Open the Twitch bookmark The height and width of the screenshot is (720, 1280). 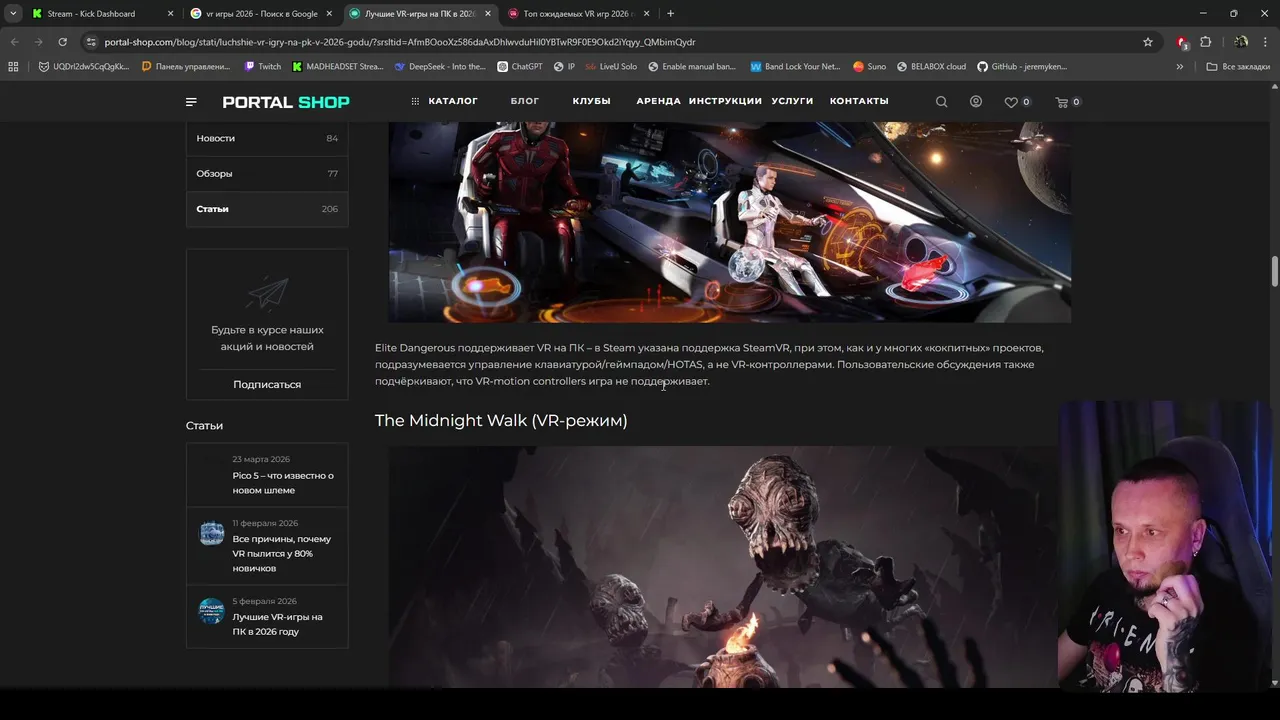(263, 67)
